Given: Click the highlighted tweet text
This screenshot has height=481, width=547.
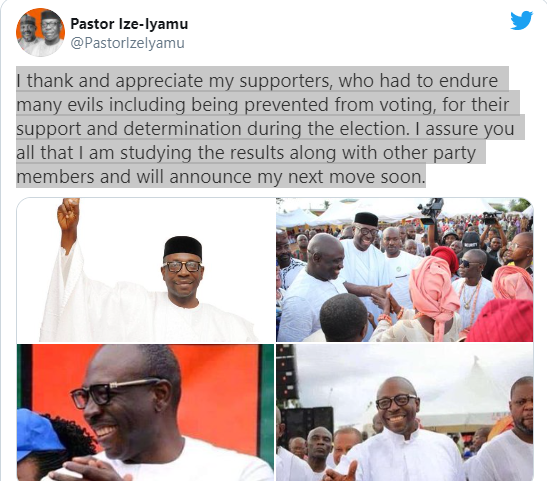Looking at the screenshot, I should (265, 128).
